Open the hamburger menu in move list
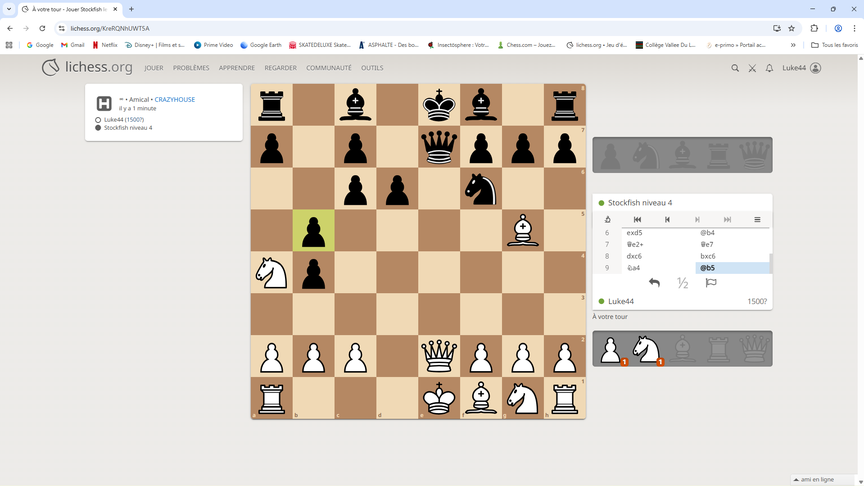This screenshot has height=486, width=864. (757, 219)
